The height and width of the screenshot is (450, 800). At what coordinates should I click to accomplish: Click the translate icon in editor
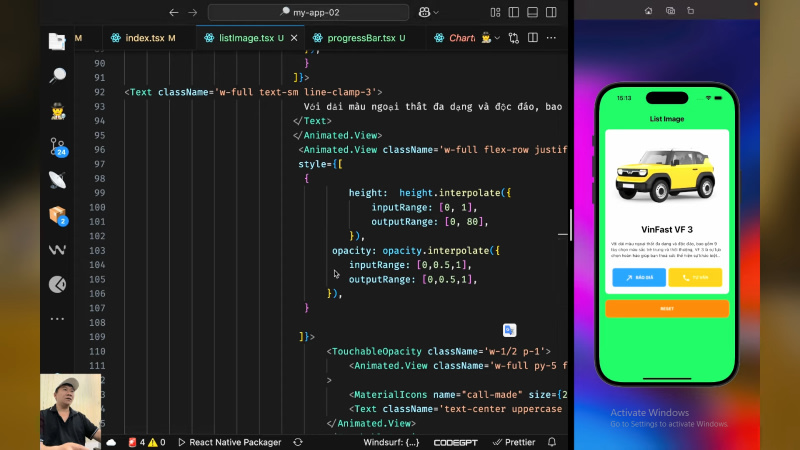tap(509, 330)
